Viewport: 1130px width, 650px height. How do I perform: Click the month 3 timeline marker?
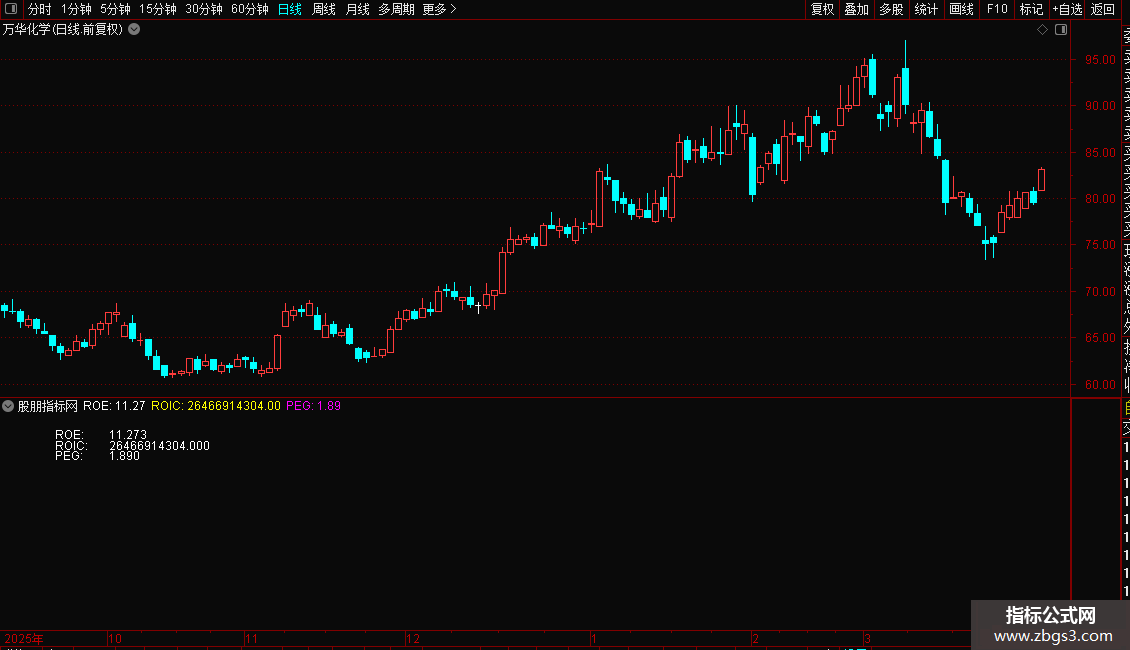click(868, 638)
